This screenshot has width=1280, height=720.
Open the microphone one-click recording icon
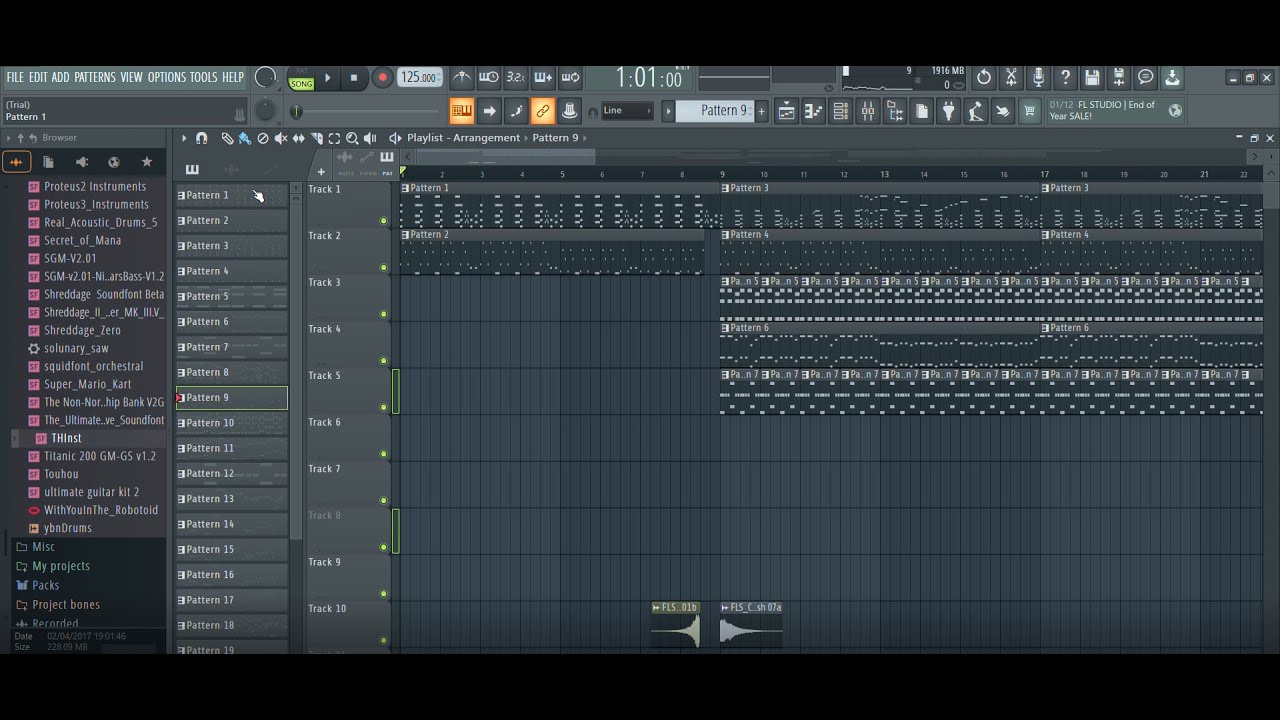1038,78
